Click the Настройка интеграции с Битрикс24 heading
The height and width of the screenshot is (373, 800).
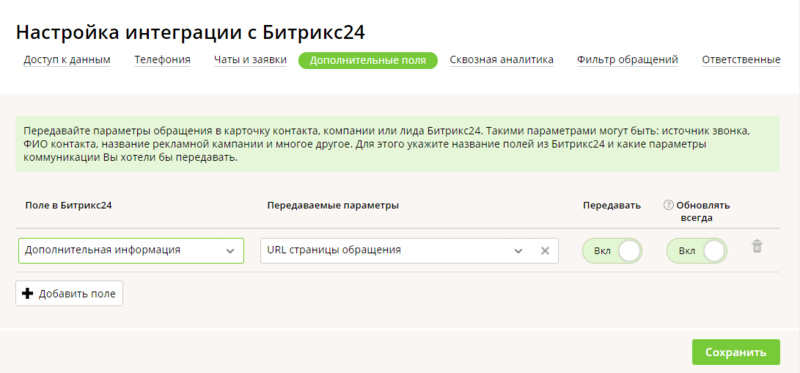click(190, 32)
